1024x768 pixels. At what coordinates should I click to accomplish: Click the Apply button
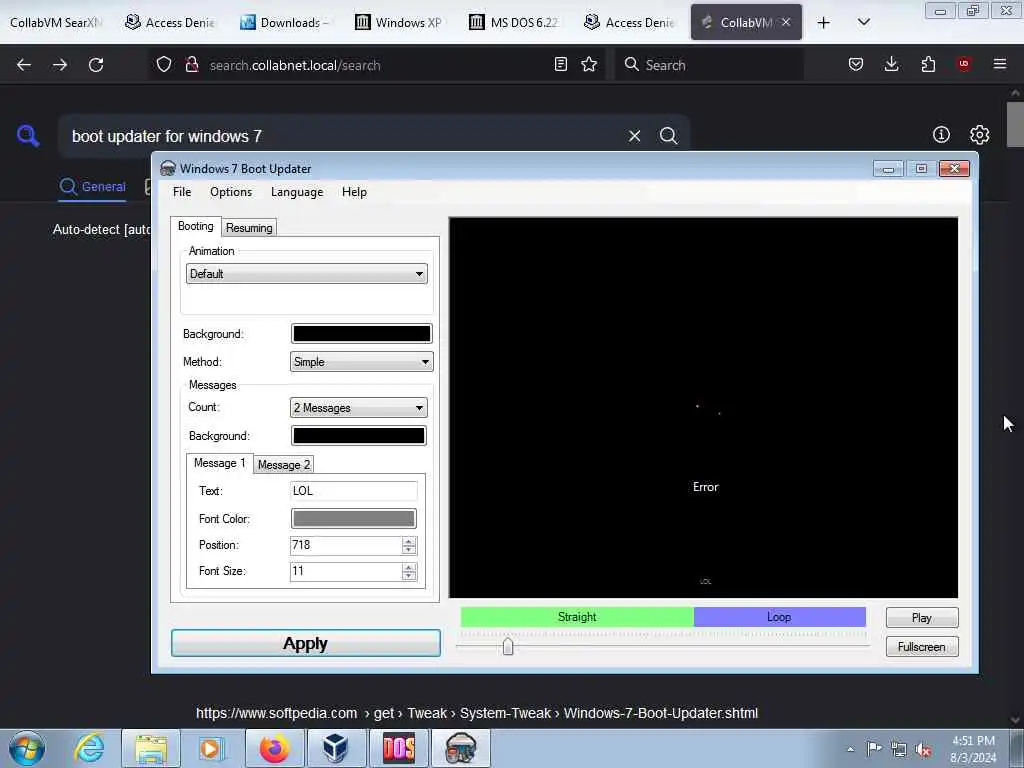tap(306, 643)
